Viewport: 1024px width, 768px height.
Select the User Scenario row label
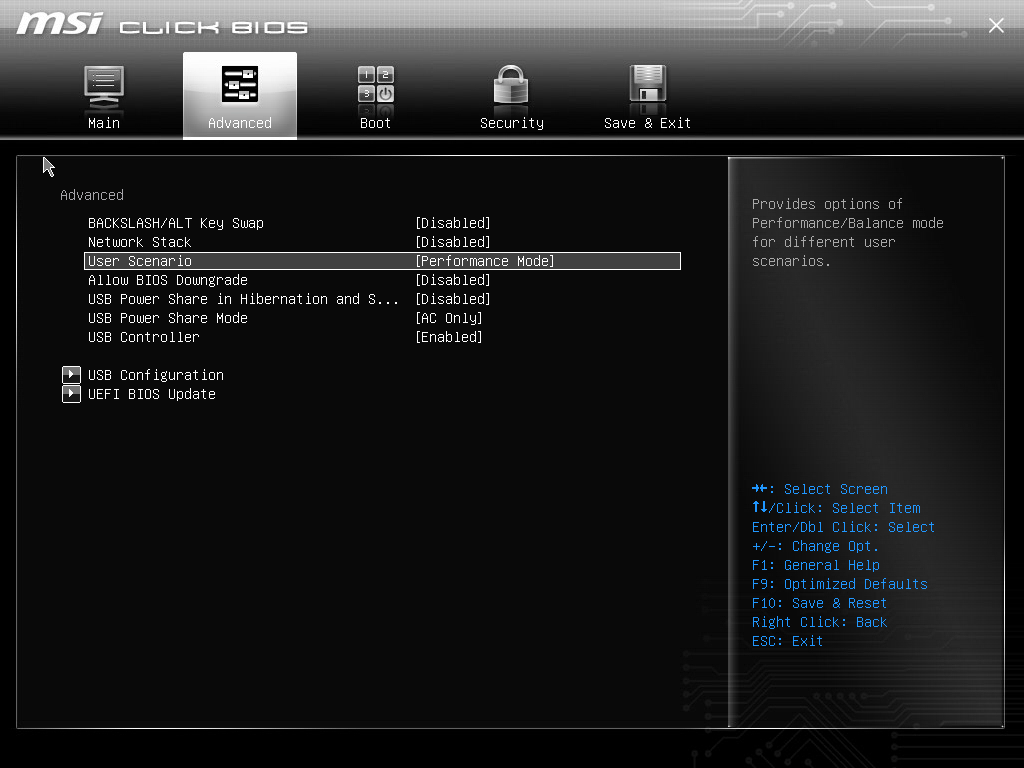coord(140,261)
